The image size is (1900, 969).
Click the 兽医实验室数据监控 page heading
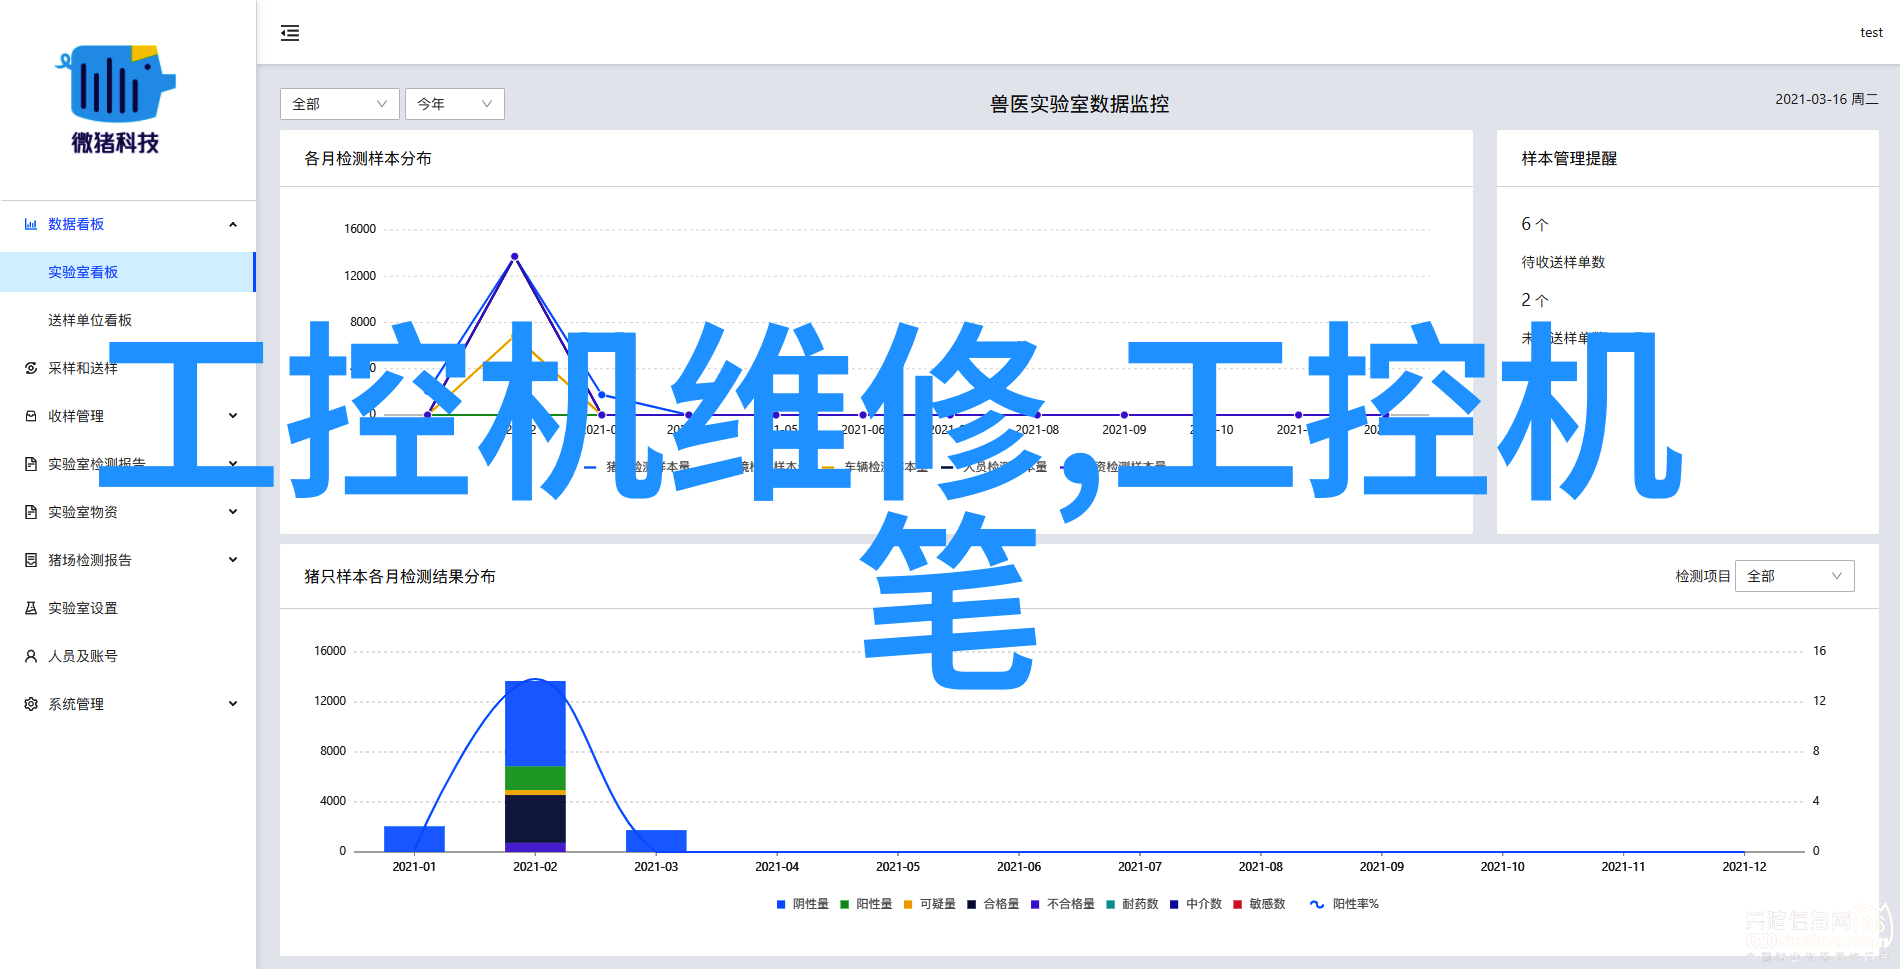tap(1079, 104)
